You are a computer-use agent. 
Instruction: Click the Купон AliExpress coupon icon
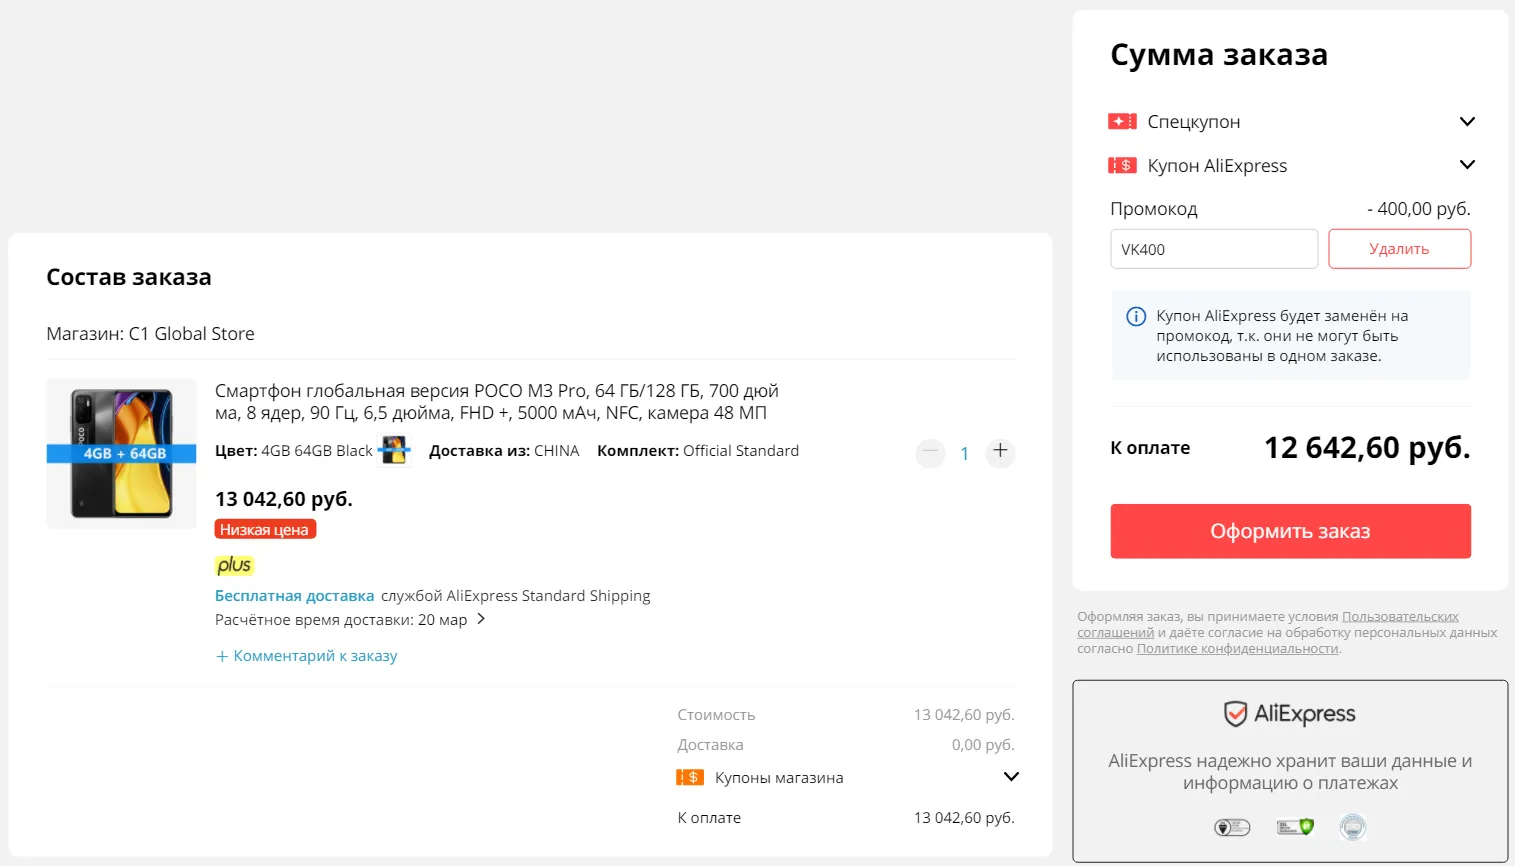[1122, 166]
